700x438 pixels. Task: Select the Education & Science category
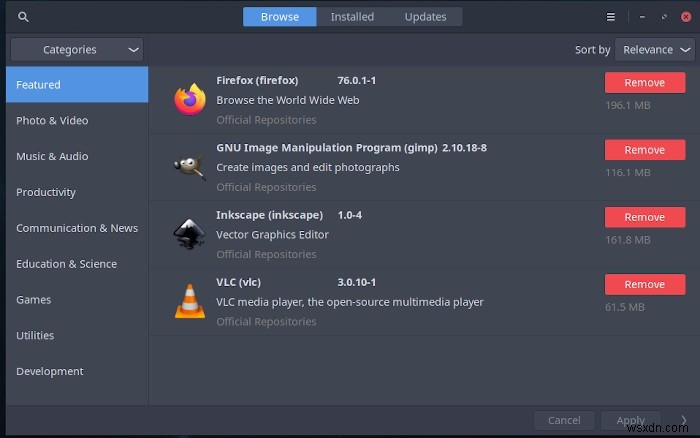pyautogui.click(x=77, y=264)
